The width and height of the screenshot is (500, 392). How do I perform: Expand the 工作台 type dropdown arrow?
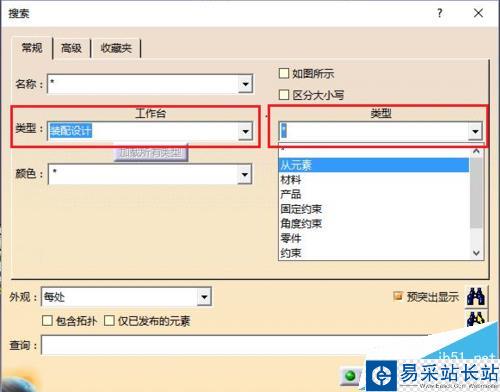coord(245,131)
